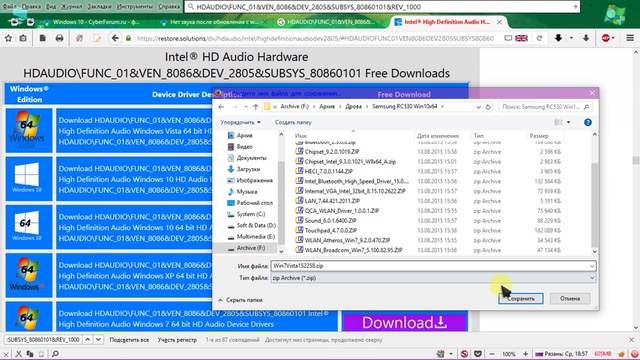Collapse folders with 'Скрыть папки'

(x=240, y=300)
